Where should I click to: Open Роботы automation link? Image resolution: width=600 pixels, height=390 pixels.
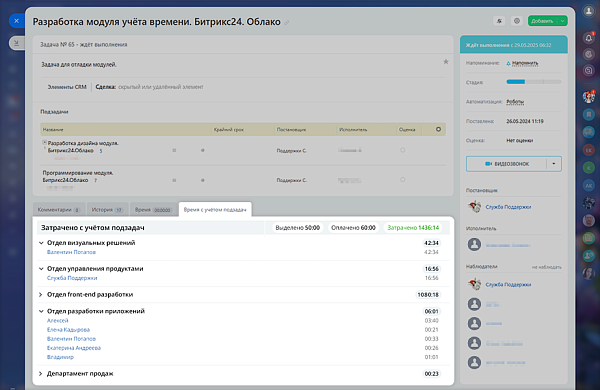click(515, 102)
